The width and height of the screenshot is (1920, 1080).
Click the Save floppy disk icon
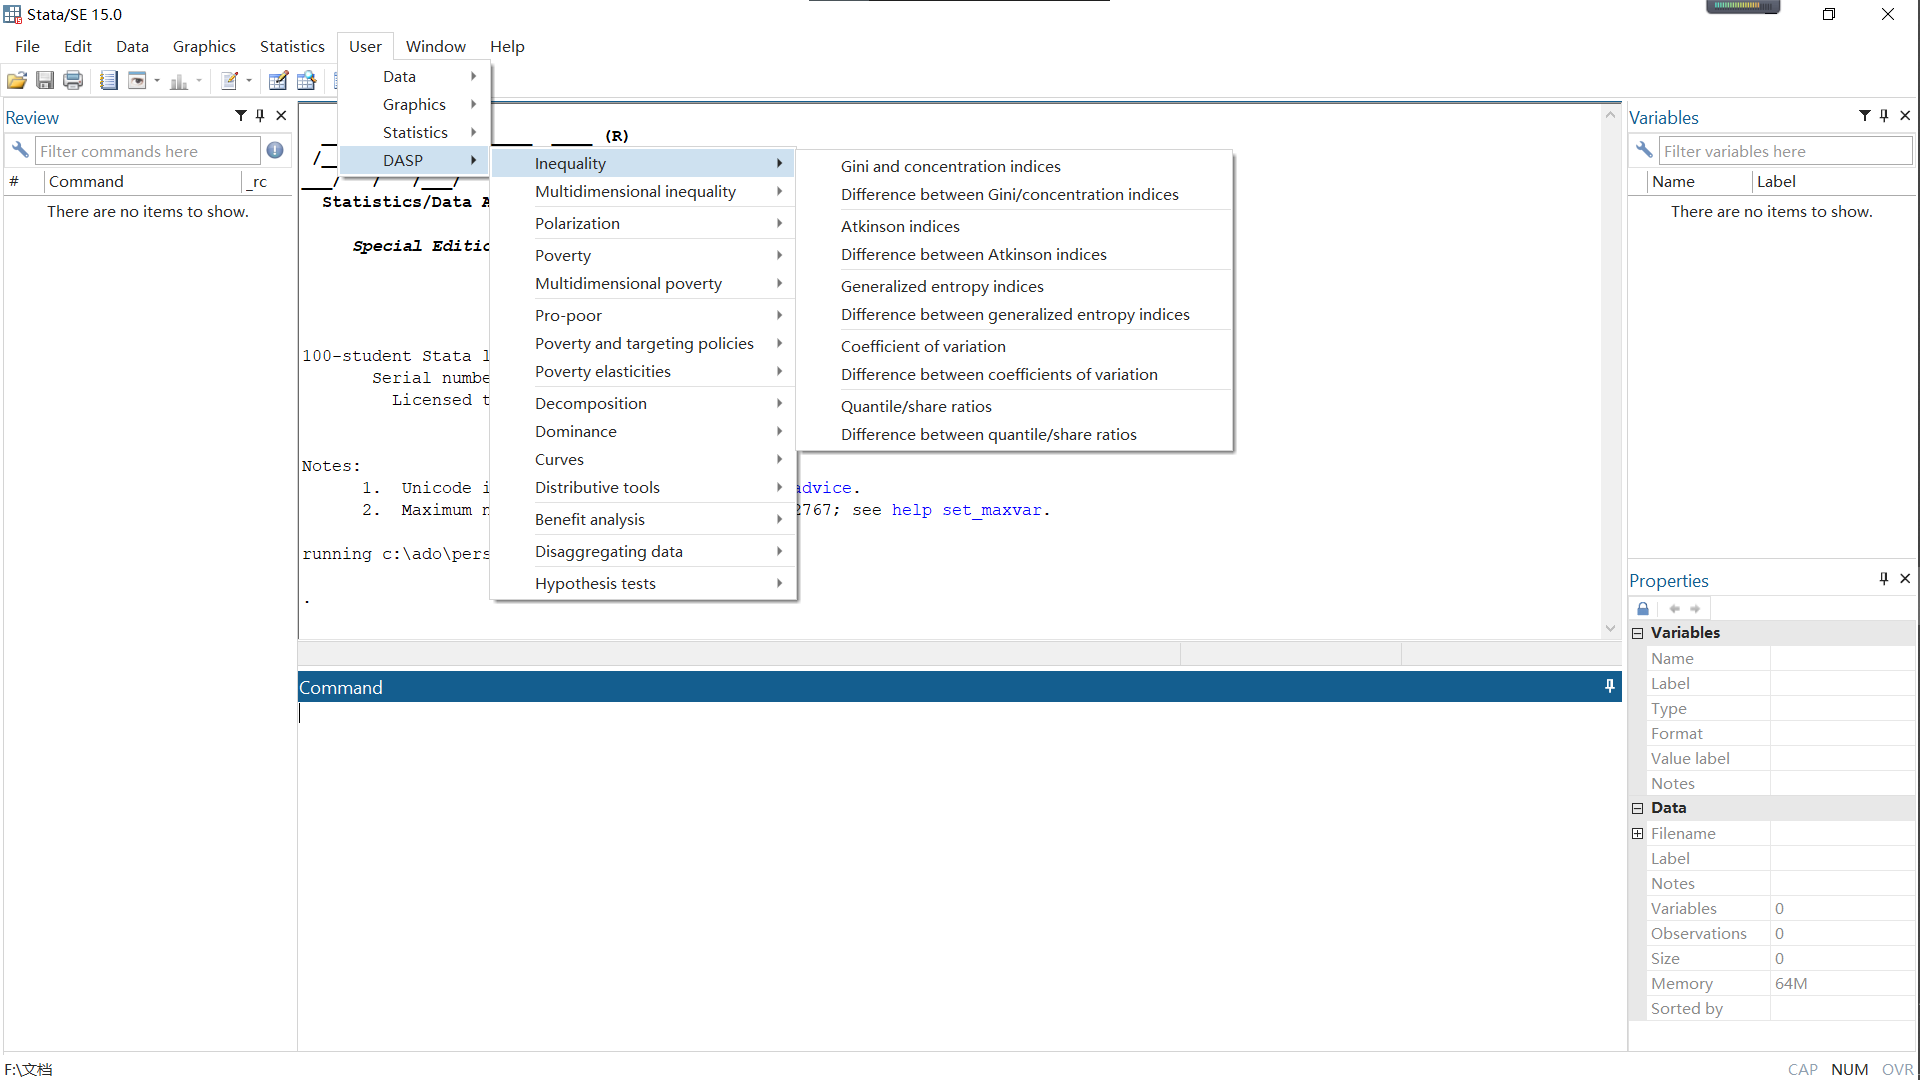(45, 81)
